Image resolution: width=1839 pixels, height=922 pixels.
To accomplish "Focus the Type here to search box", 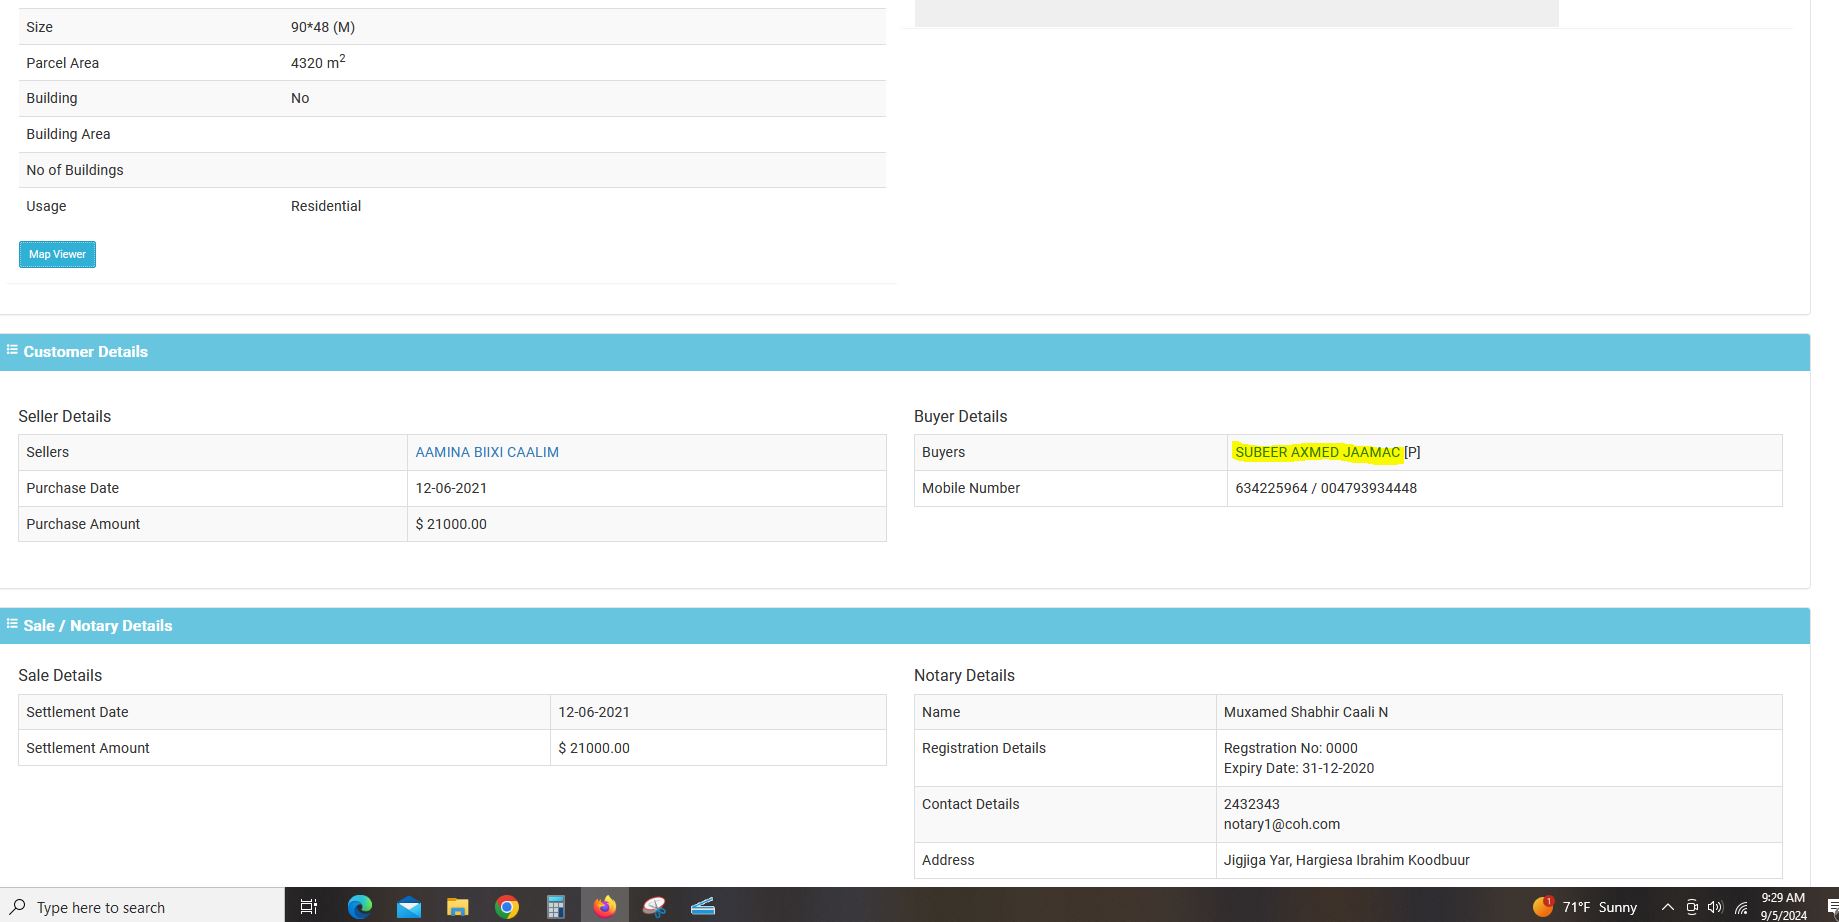I will pos(142,907).
